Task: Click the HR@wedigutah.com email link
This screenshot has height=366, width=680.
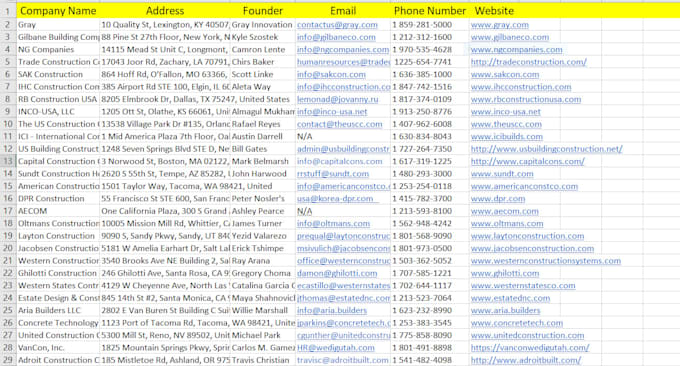Action: tap(335, 348)
